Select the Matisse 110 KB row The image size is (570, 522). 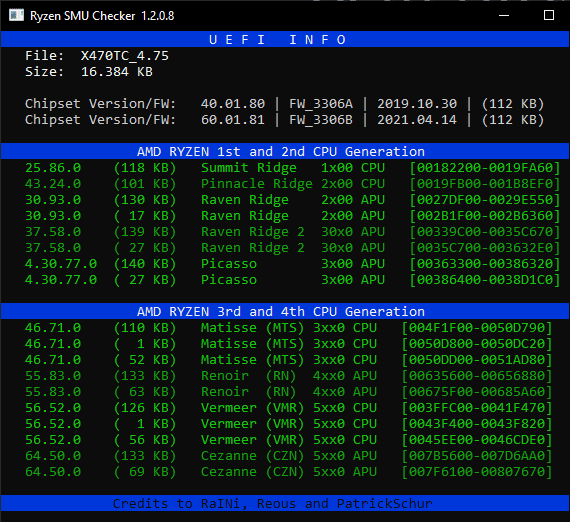coord(289,328)
